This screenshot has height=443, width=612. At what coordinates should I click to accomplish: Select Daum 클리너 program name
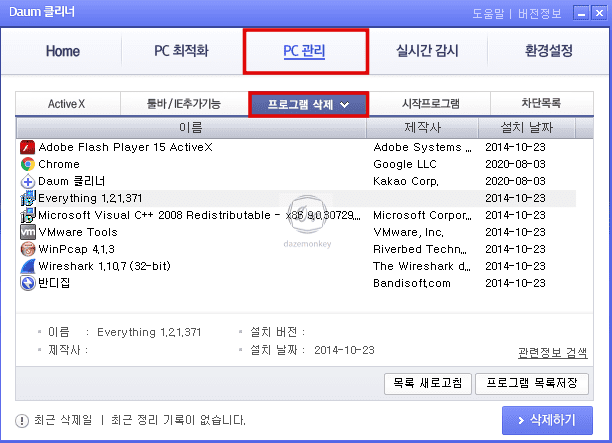coord(71,181)
